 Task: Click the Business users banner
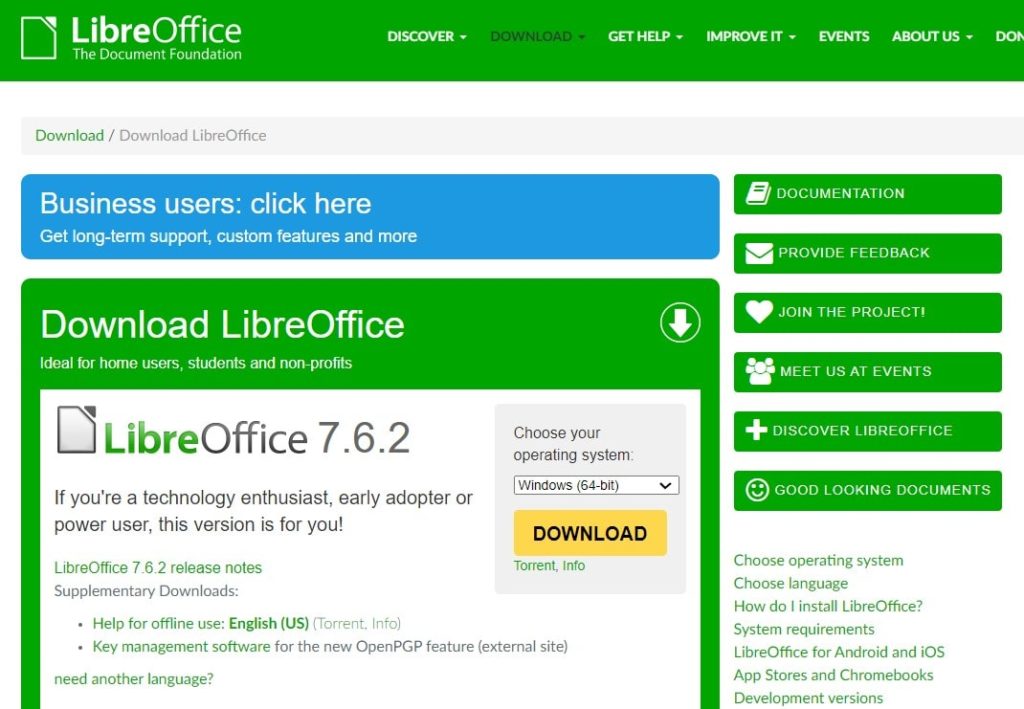point(370,217)
